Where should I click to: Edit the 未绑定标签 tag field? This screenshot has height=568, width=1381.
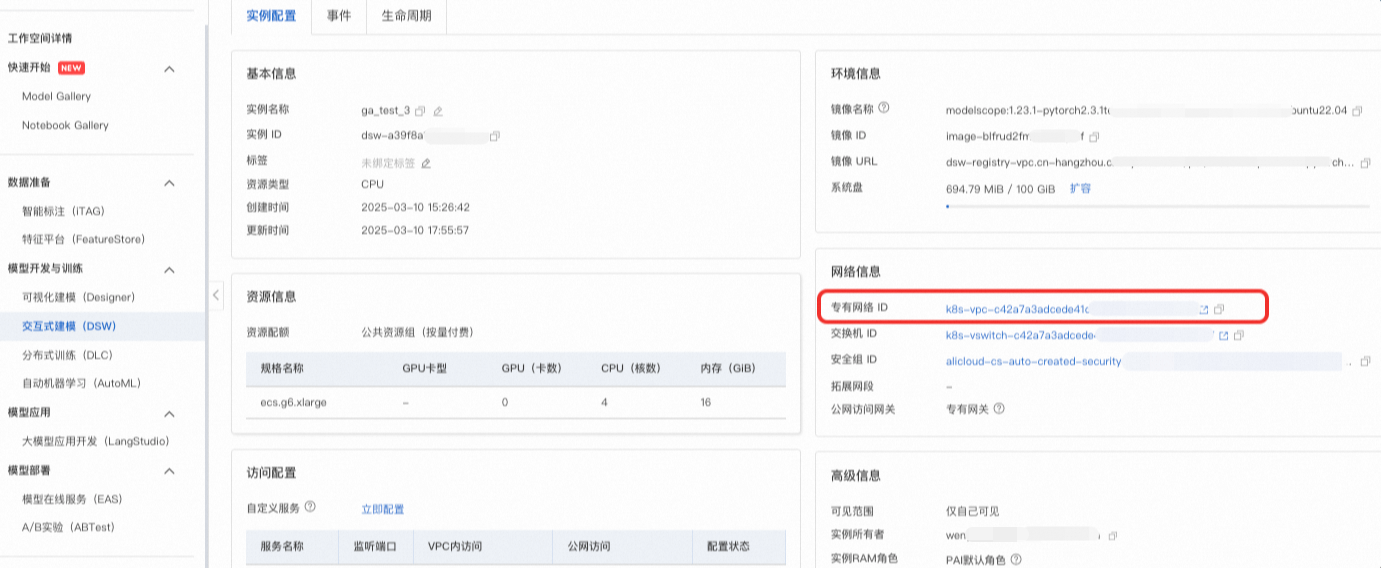tap(426, 163)
